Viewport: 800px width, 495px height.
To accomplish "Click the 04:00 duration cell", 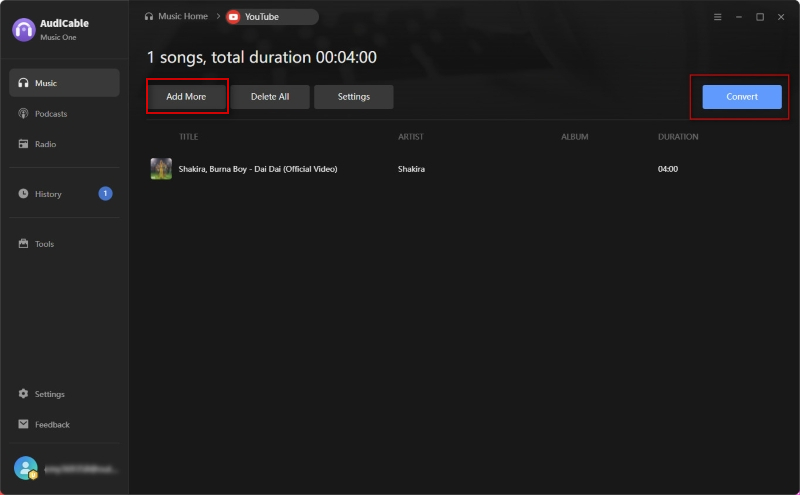I will click(x=668, y=169).
